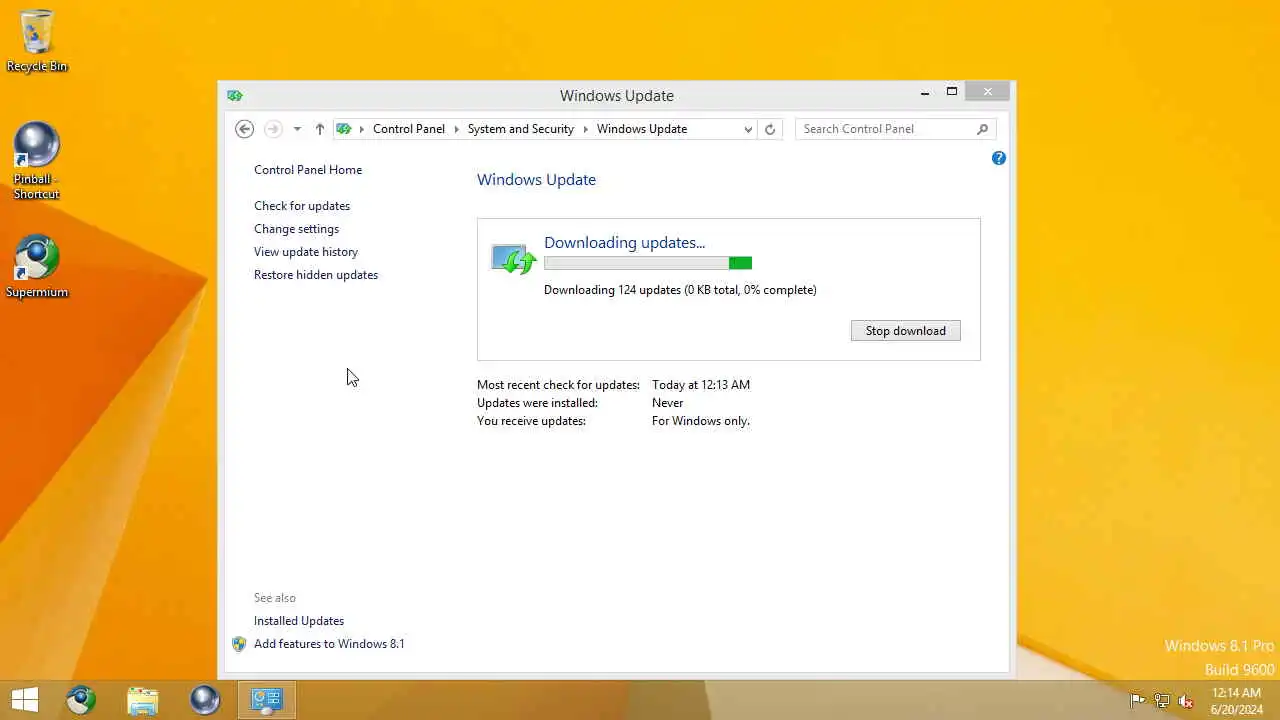
Task: Select the Supermium desktop icon
Action: coord(37,267)
